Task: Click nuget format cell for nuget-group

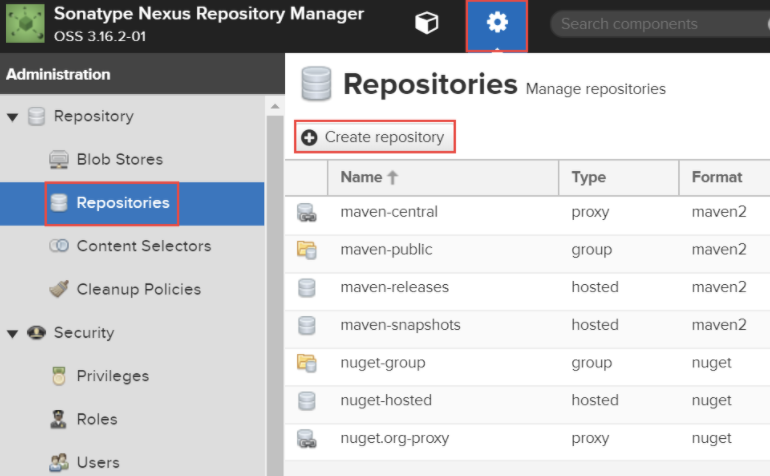Action: coord(712,363)
